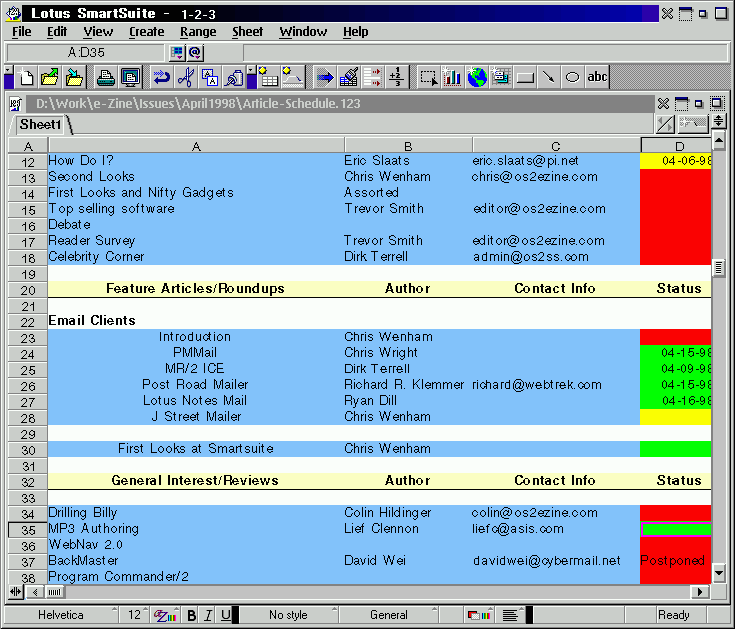Open the Window menu
Screen dimensions: 735x629
click(x=303, y=32)
